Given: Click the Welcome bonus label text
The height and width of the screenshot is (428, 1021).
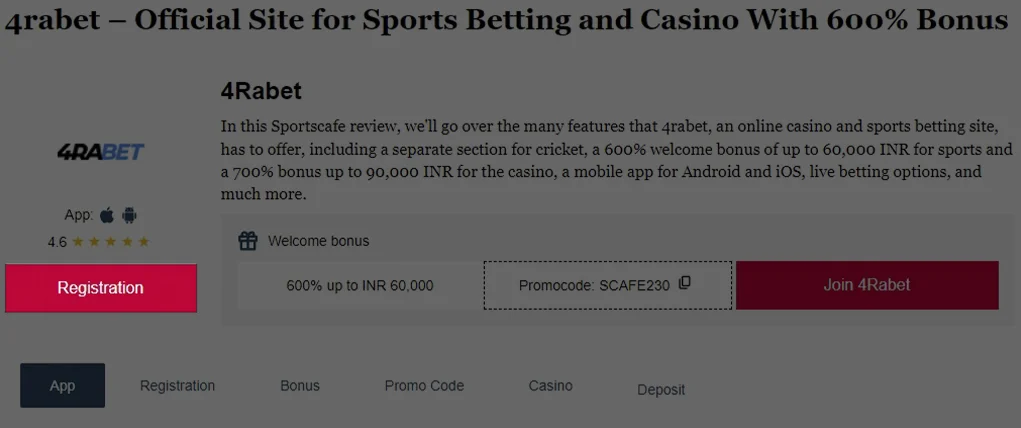Looking at the screenshot, I should click(x=318, y=241).
